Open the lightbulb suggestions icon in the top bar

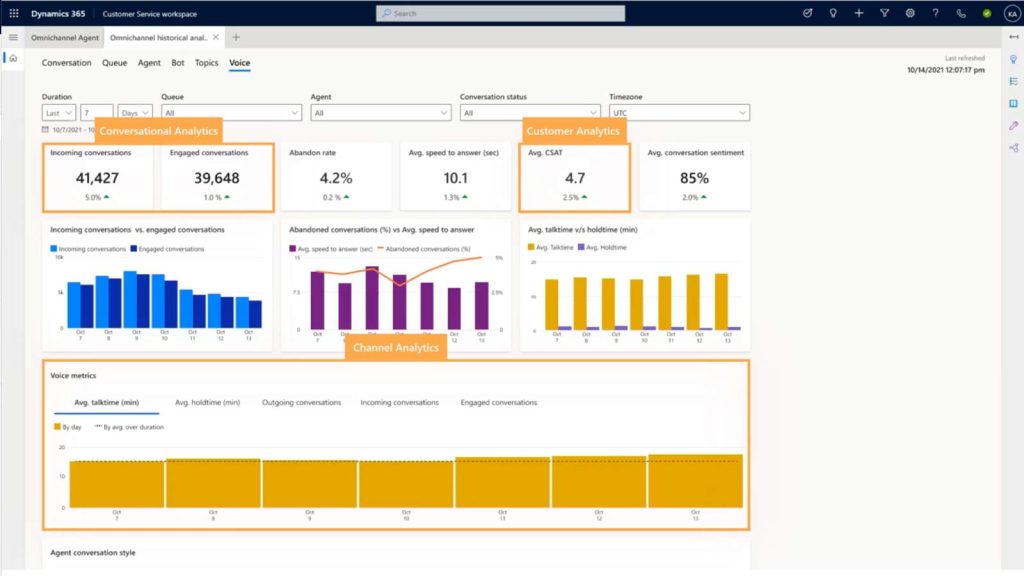click(832, 13)
